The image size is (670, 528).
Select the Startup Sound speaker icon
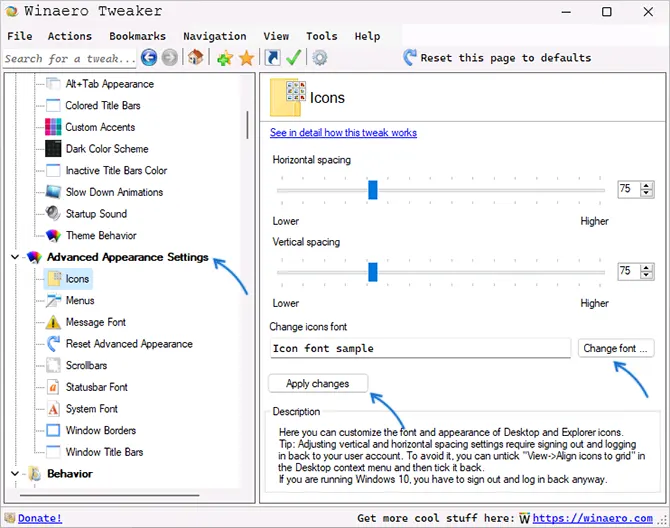pos(53,213)
